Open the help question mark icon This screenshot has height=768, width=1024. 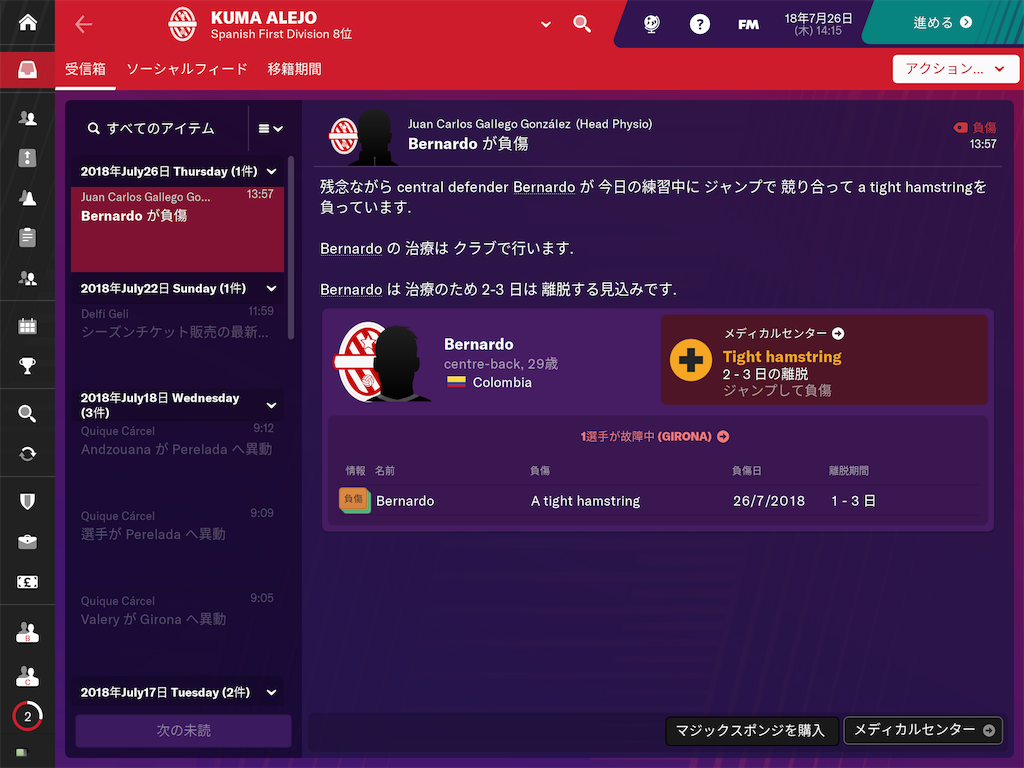(x=699, y=25)
